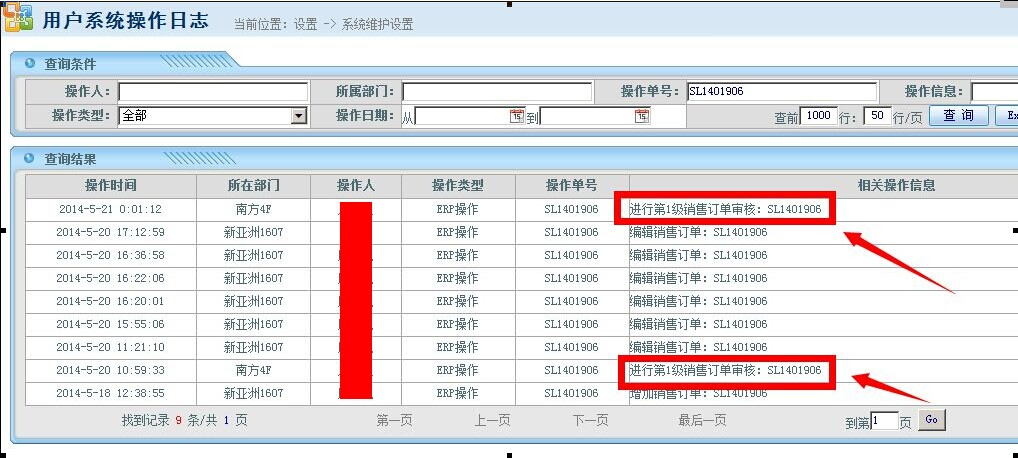1018x458 pixels.
Task: Click the 操作时间 column header
Action: [111, 186]
